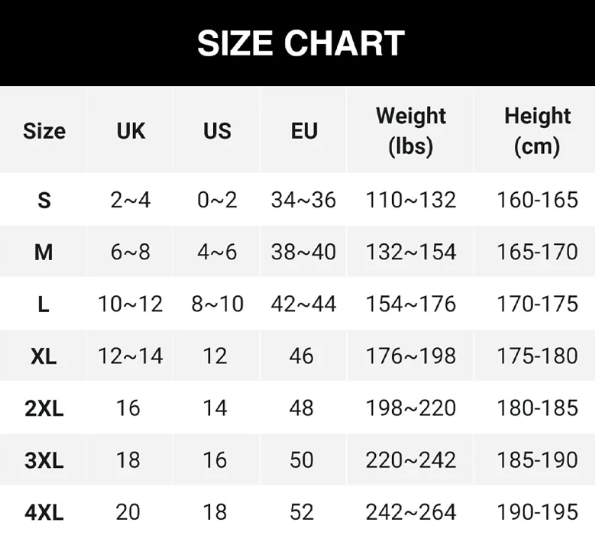Click the L size row label
The height and width of the screenshot is (536, 595).
[x=44, y=304]
